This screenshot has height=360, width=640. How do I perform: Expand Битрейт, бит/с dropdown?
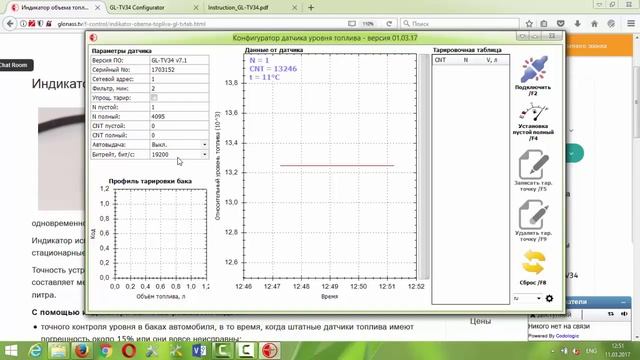(x=204, y=155)
